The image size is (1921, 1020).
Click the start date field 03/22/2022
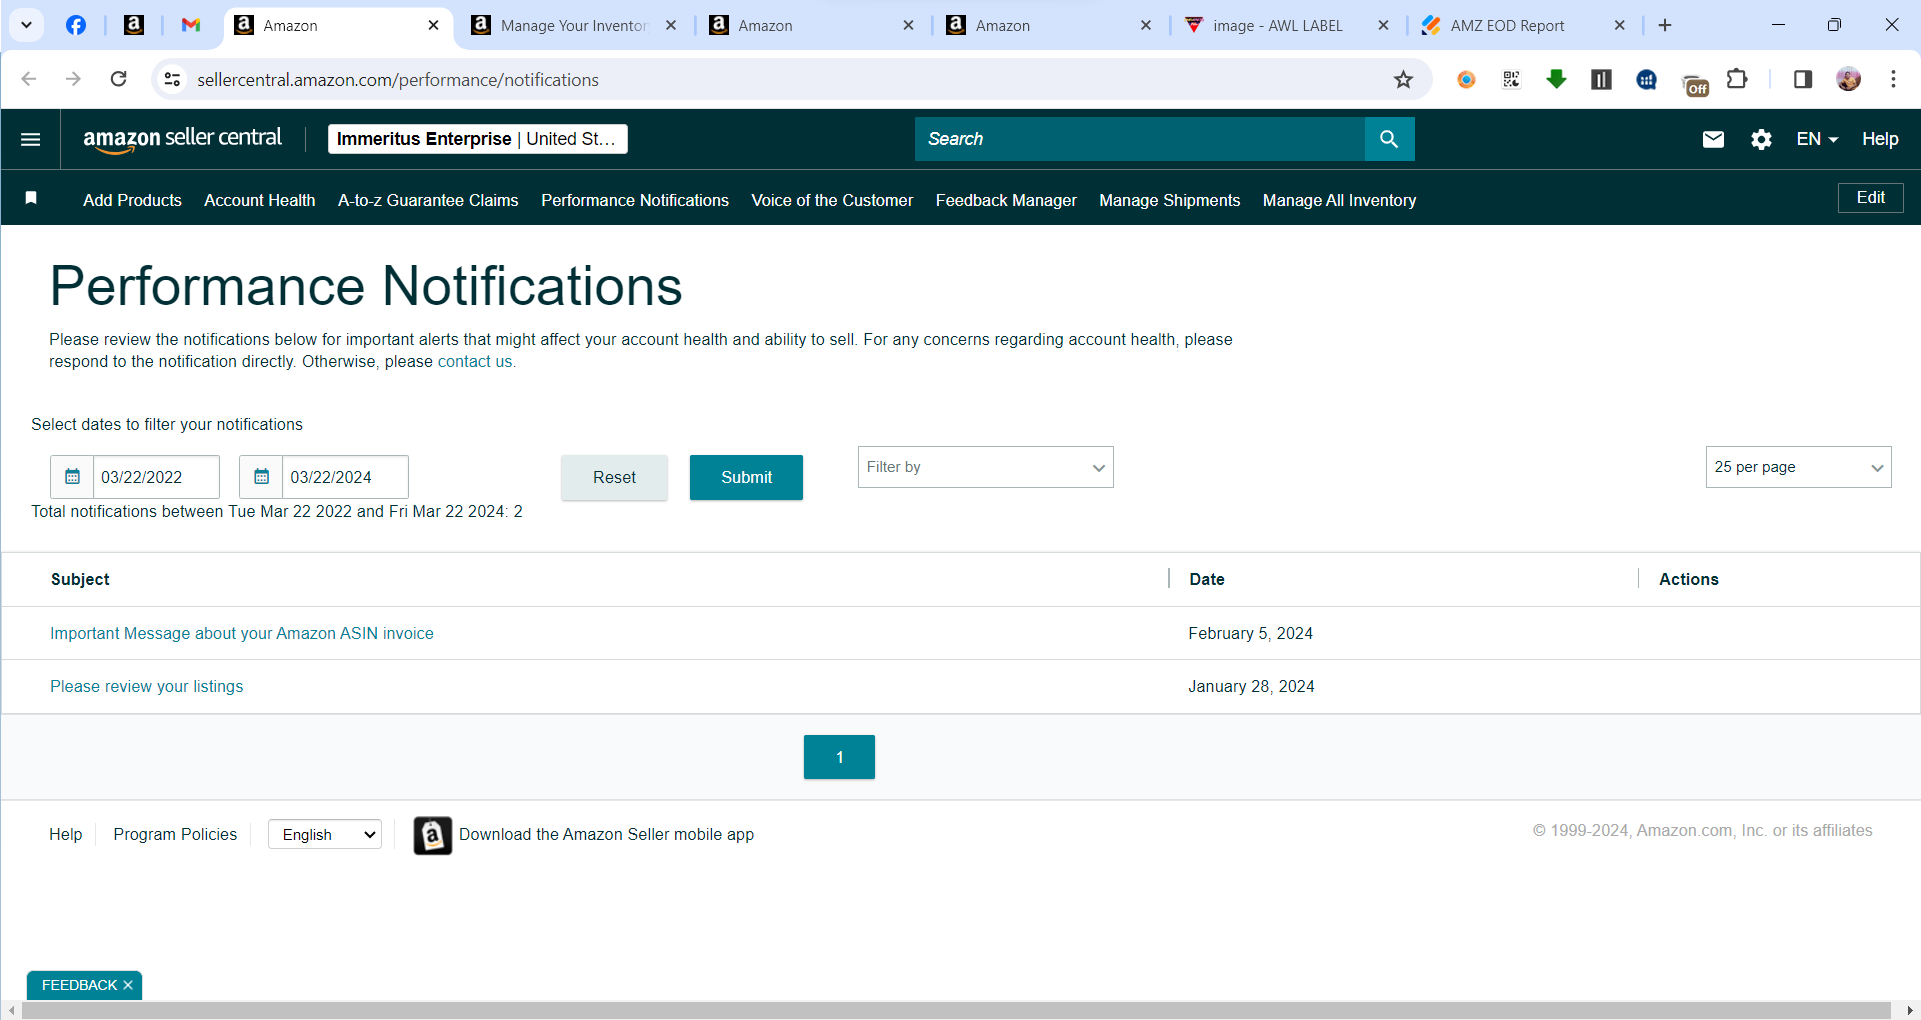(x=156, y=477)
